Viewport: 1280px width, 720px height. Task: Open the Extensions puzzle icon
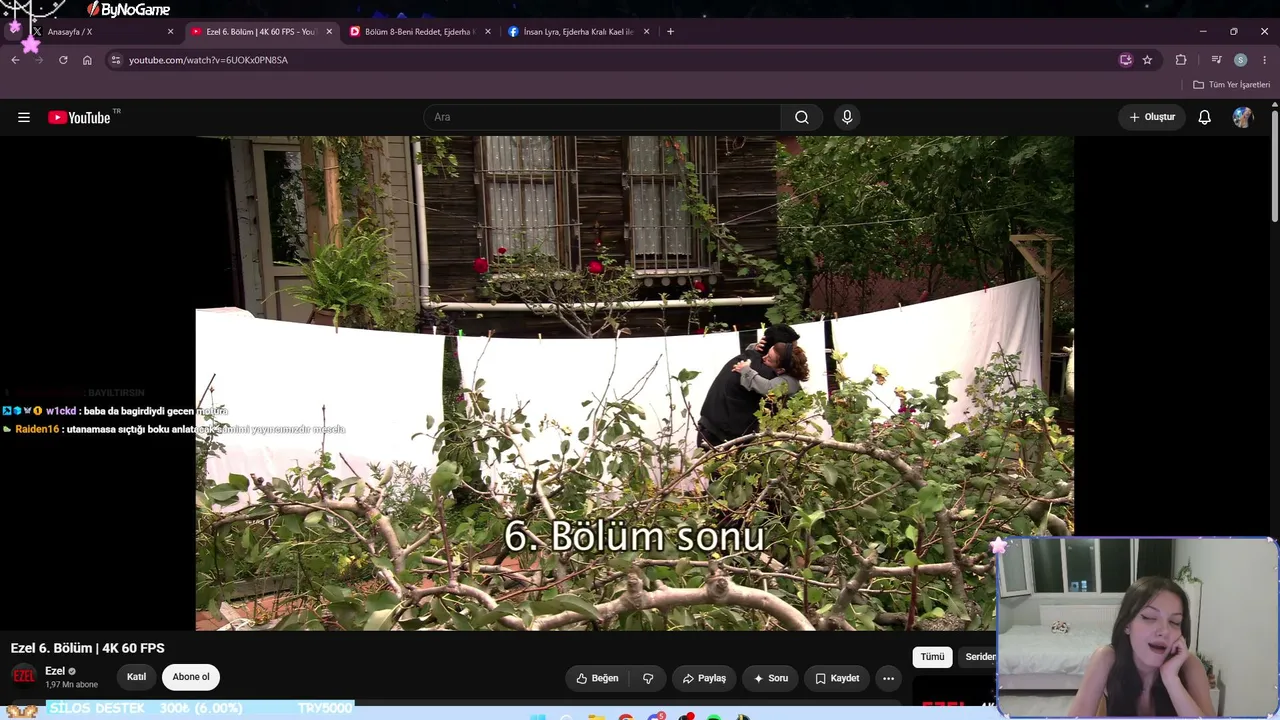click(x=1181, y=60)
